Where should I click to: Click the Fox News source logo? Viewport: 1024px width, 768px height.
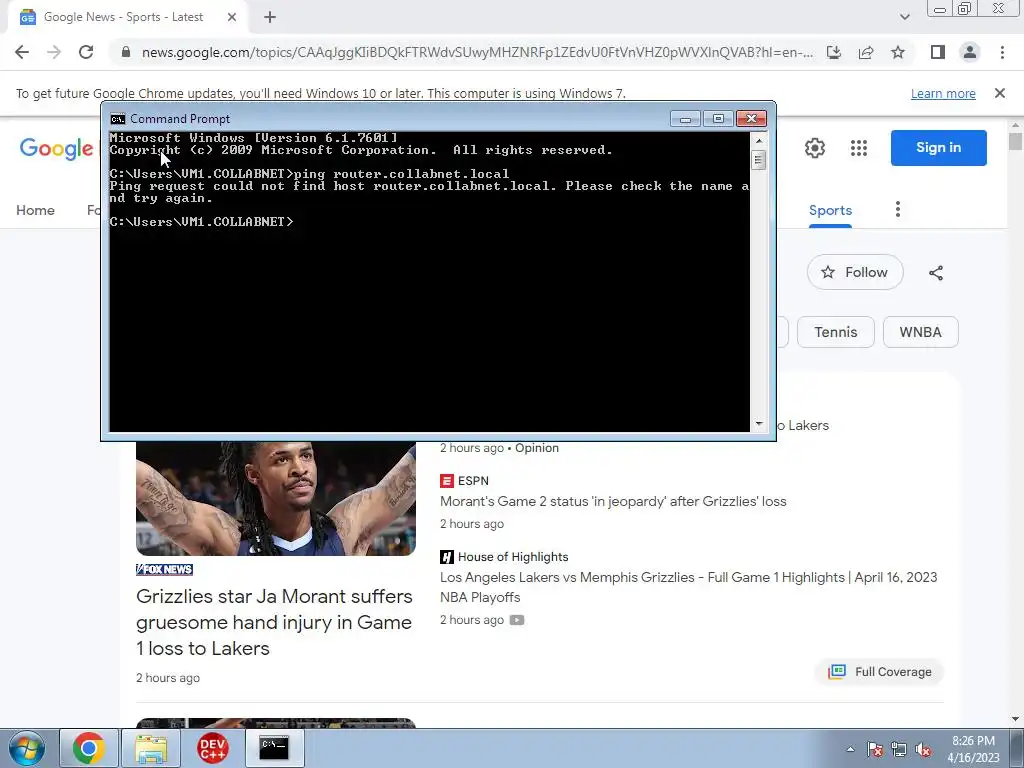[x=164, y=569]
